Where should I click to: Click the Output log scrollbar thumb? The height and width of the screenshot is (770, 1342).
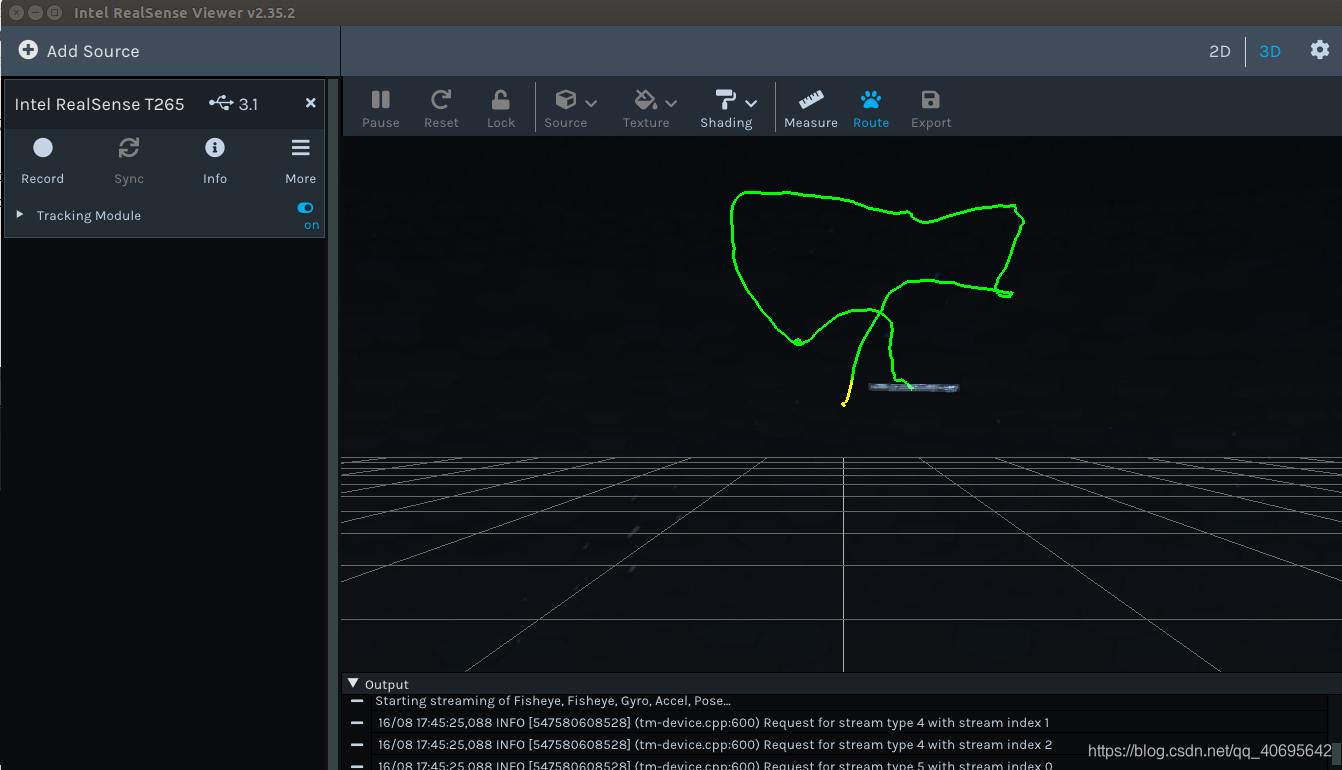(x=1335, y=752)
